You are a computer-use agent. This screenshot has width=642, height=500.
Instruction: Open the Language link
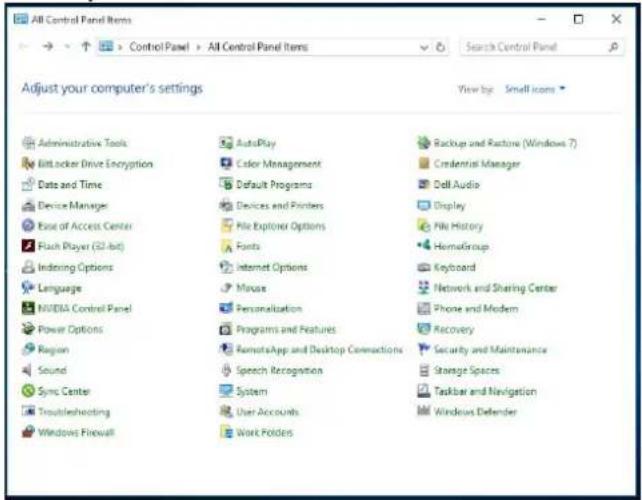(x=60, y=288)
